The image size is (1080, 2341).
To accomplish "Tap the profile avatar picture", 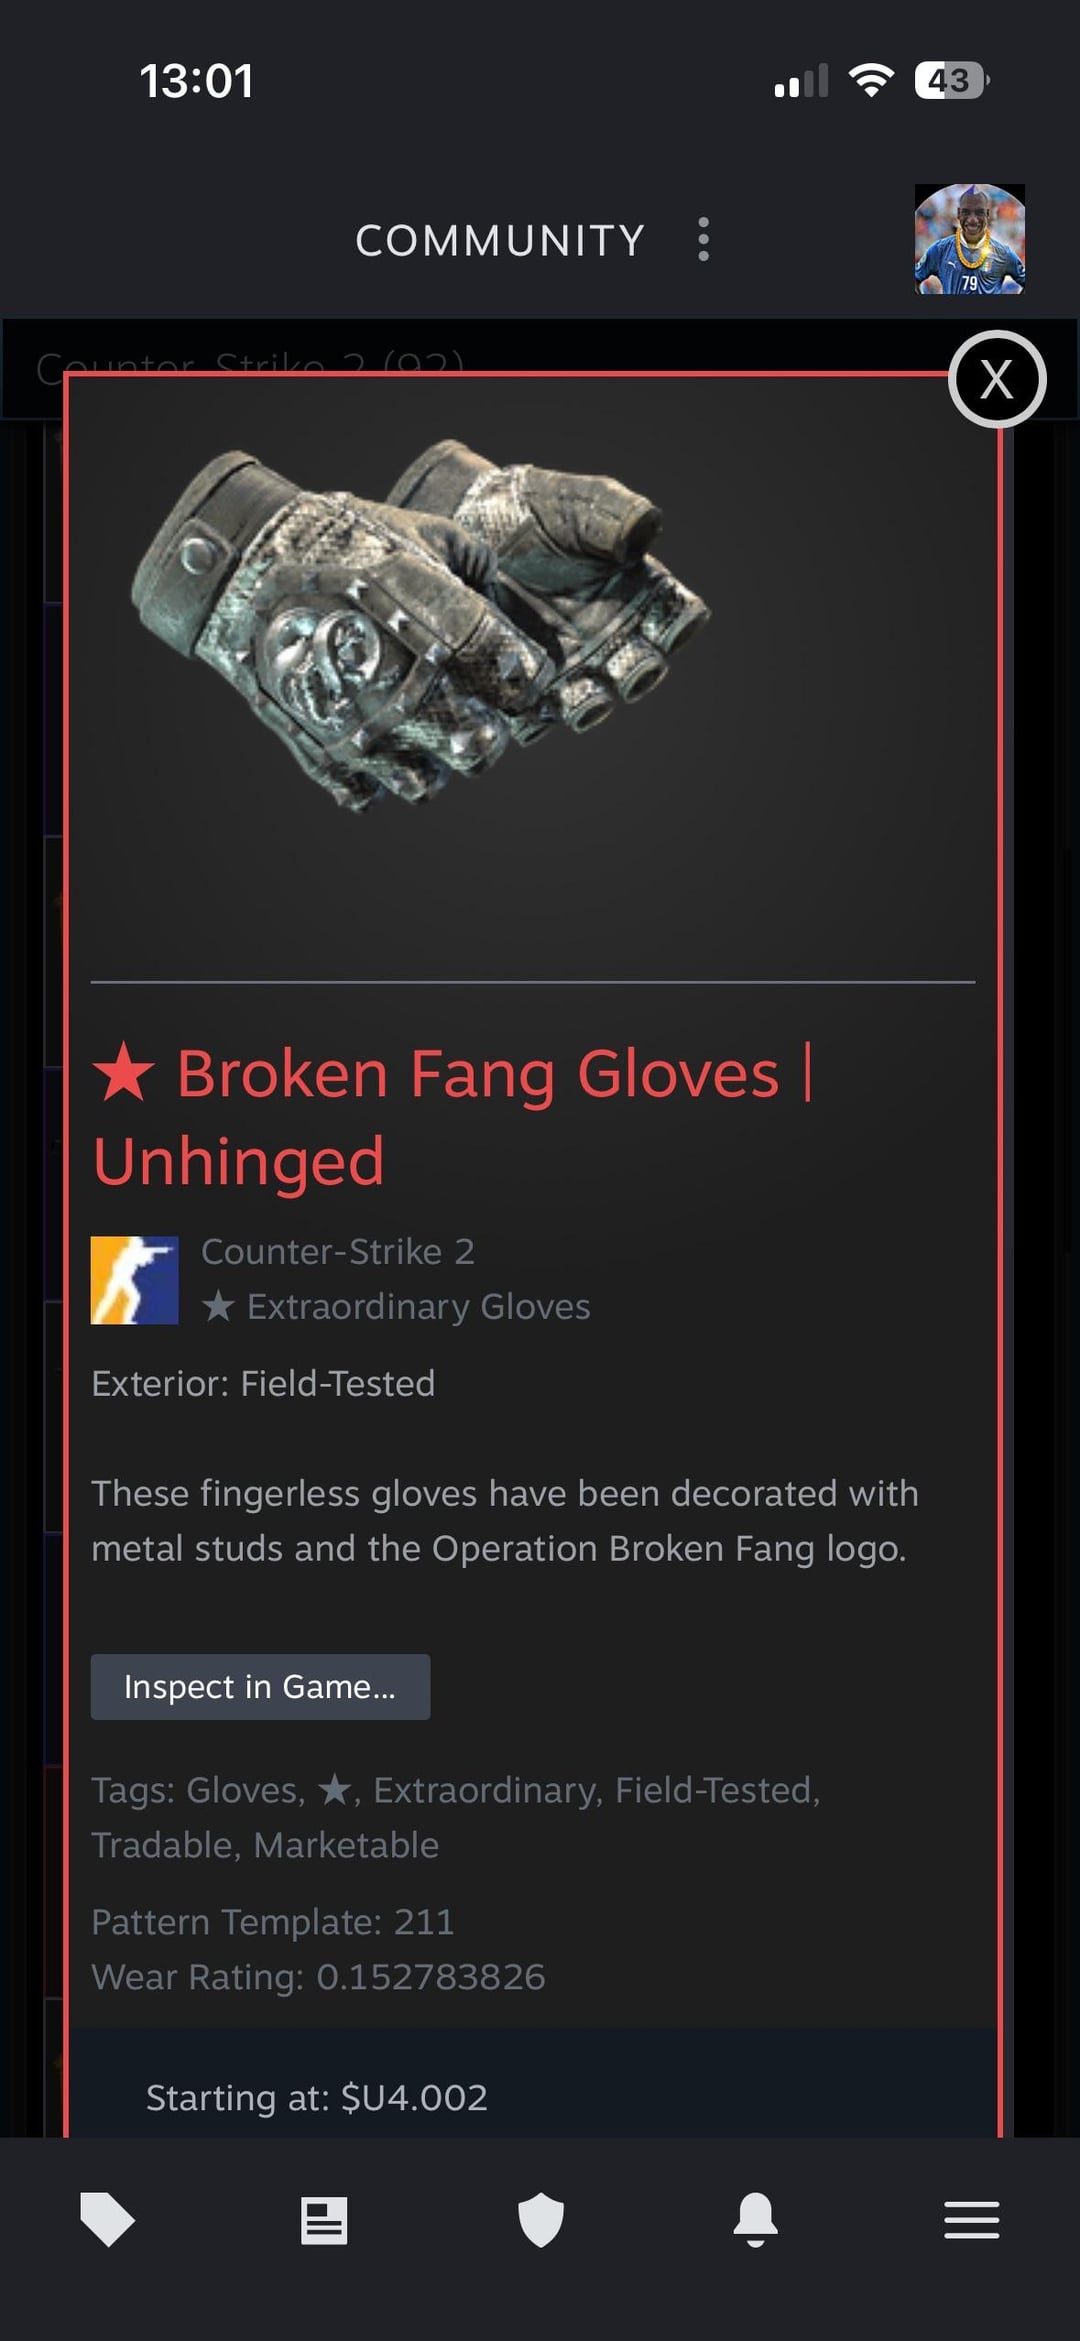I will 970,239.
